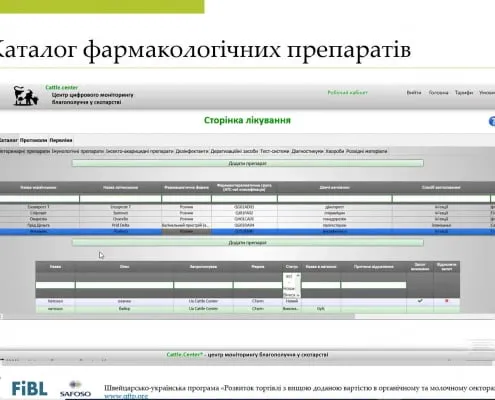The height and width of the screenshot is (400, 495).
Task: Click the red reject X icon in the bottom table
Action: pyautogui.click(x=447, y=301)
